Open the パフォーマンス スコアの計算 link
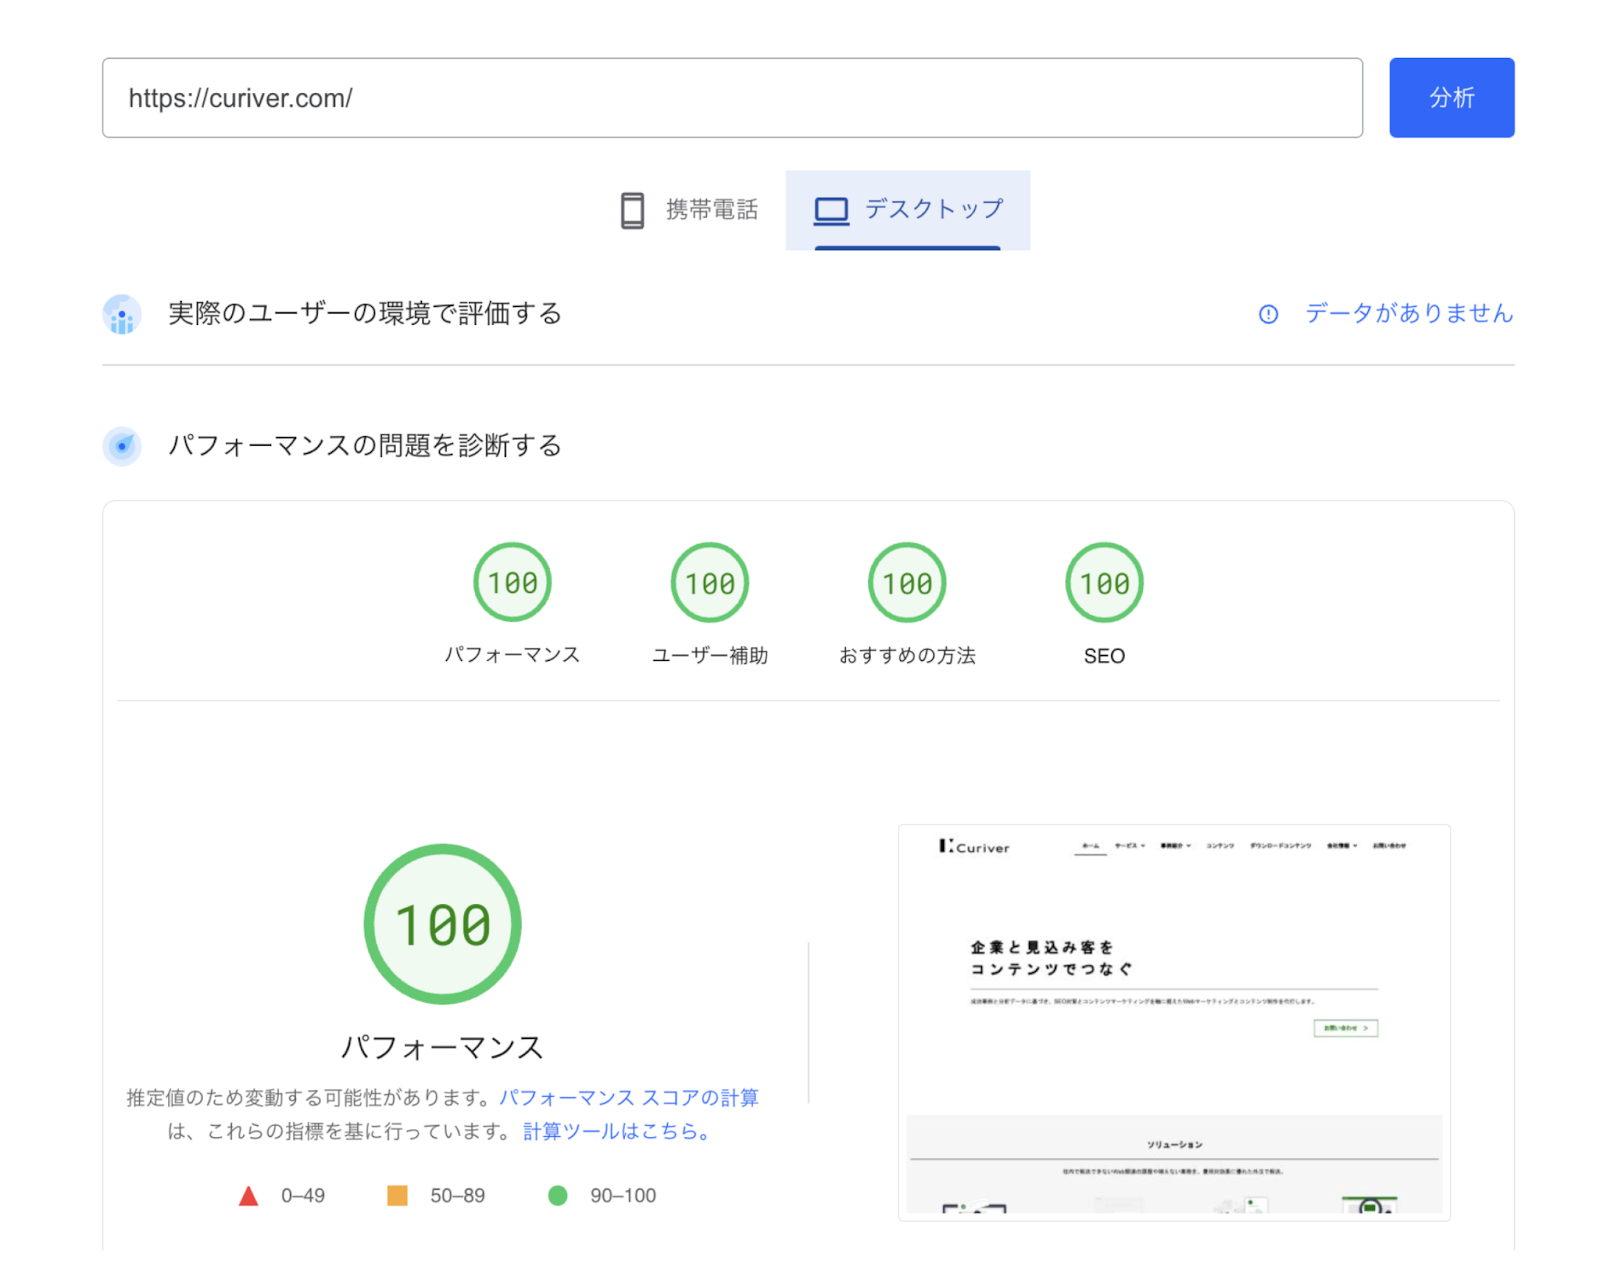 629,1098
